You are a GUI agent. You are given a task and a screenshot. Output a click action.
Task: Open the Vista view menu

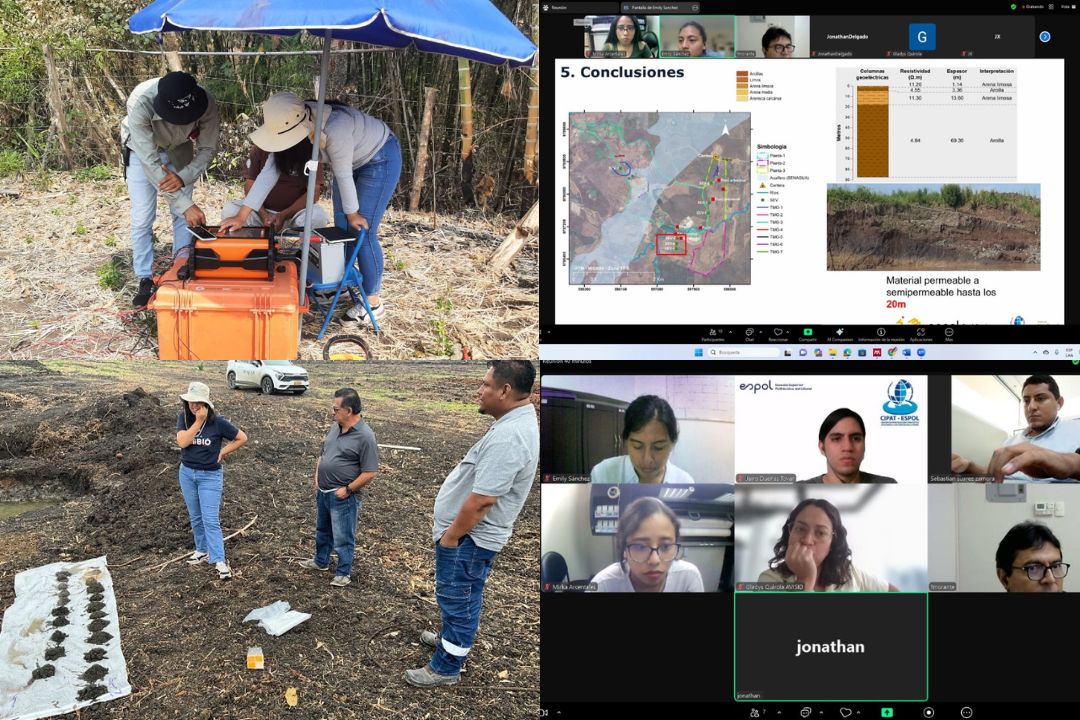(x=1066, y=6)
